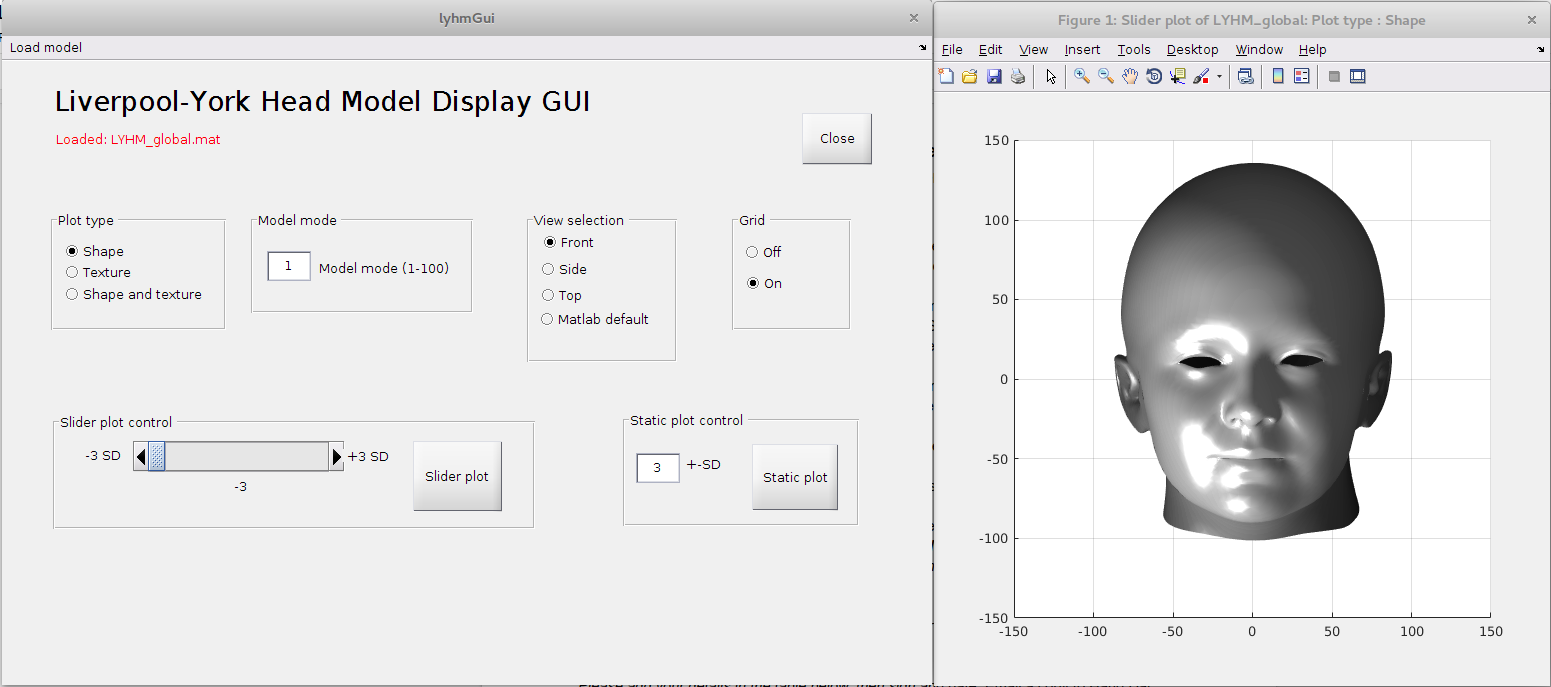Click the slider's right arrow stepper
The width and height of the screenshot is (1551, 687).
tap(336, 457)
